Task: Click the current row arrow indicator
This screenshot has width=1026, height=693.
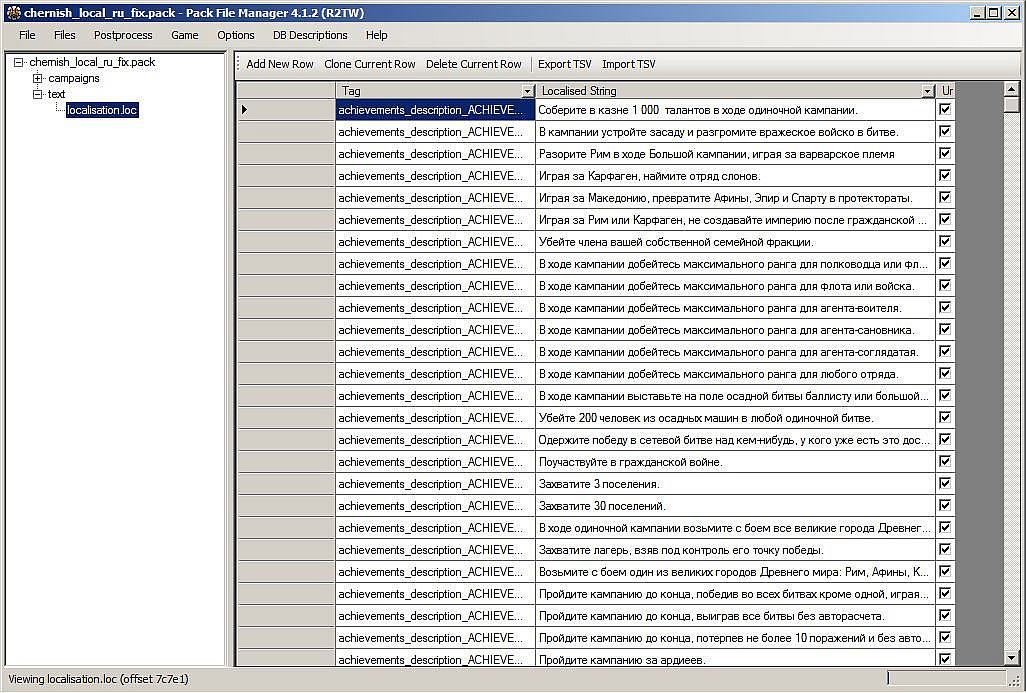Action: pos(245,110)
